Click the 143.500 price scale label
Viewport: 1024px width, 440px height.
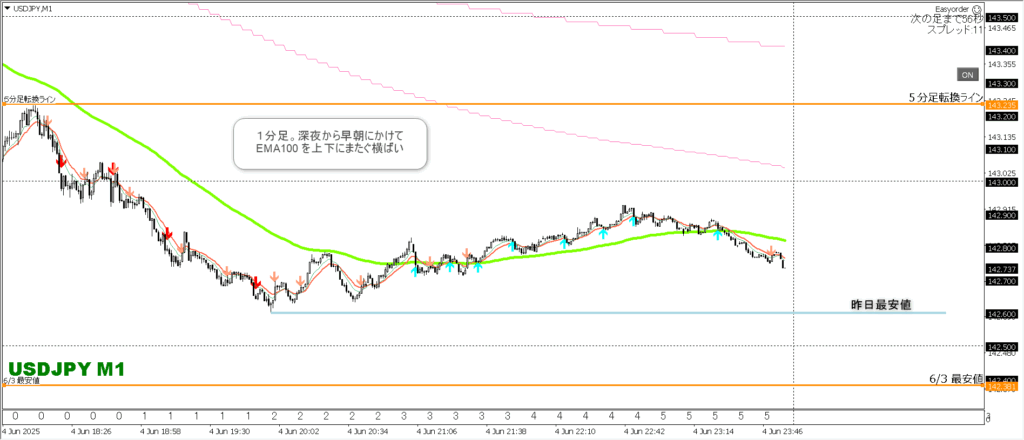click(x=1002, y=18)
